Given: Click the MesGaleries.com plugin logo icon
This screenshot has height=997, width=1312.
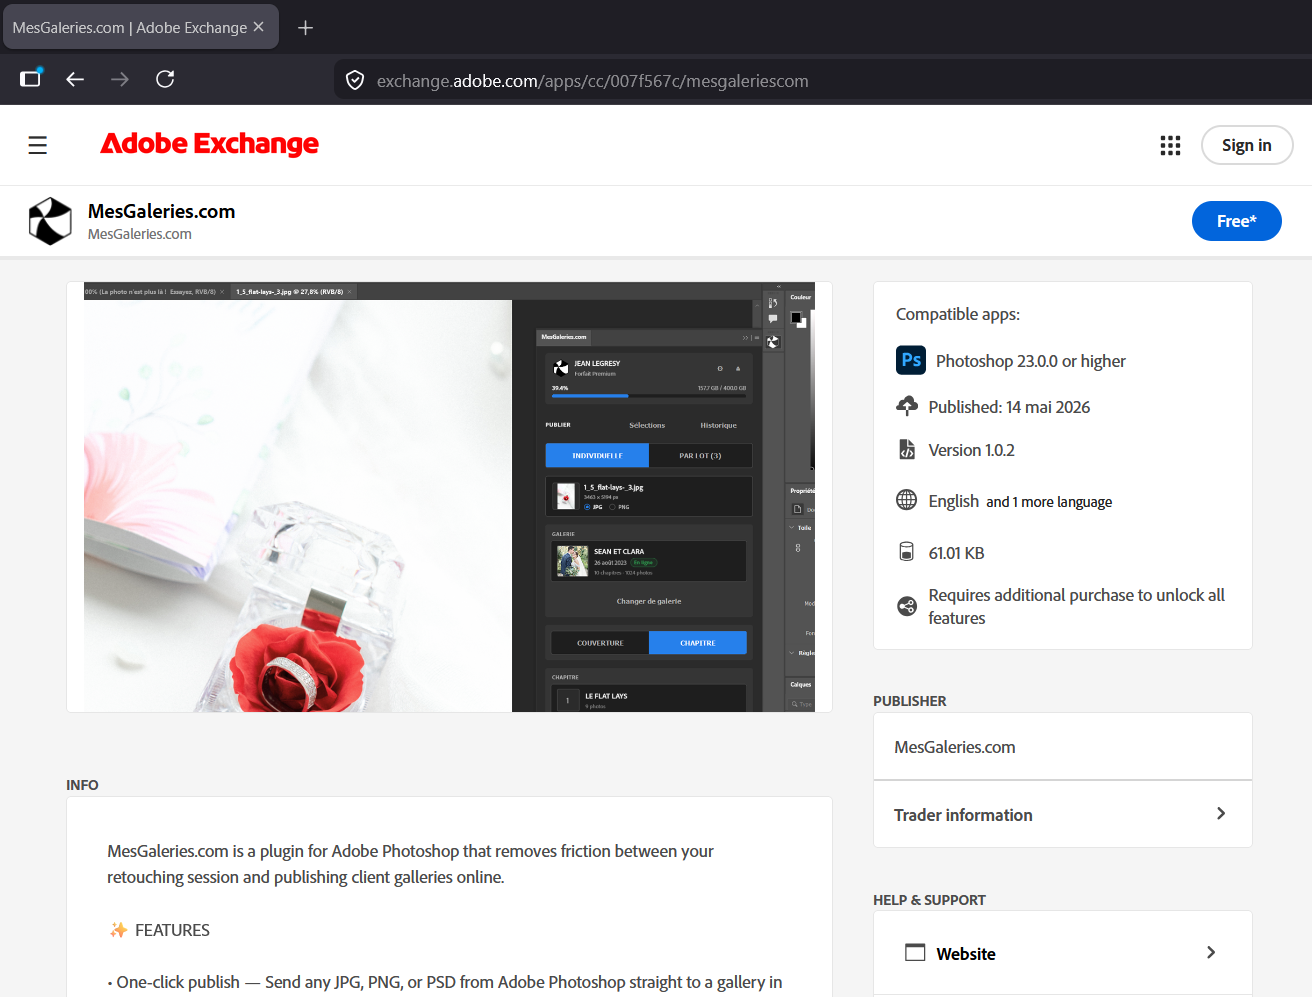Looking at the screenshot, I should (x=50, y=221).
